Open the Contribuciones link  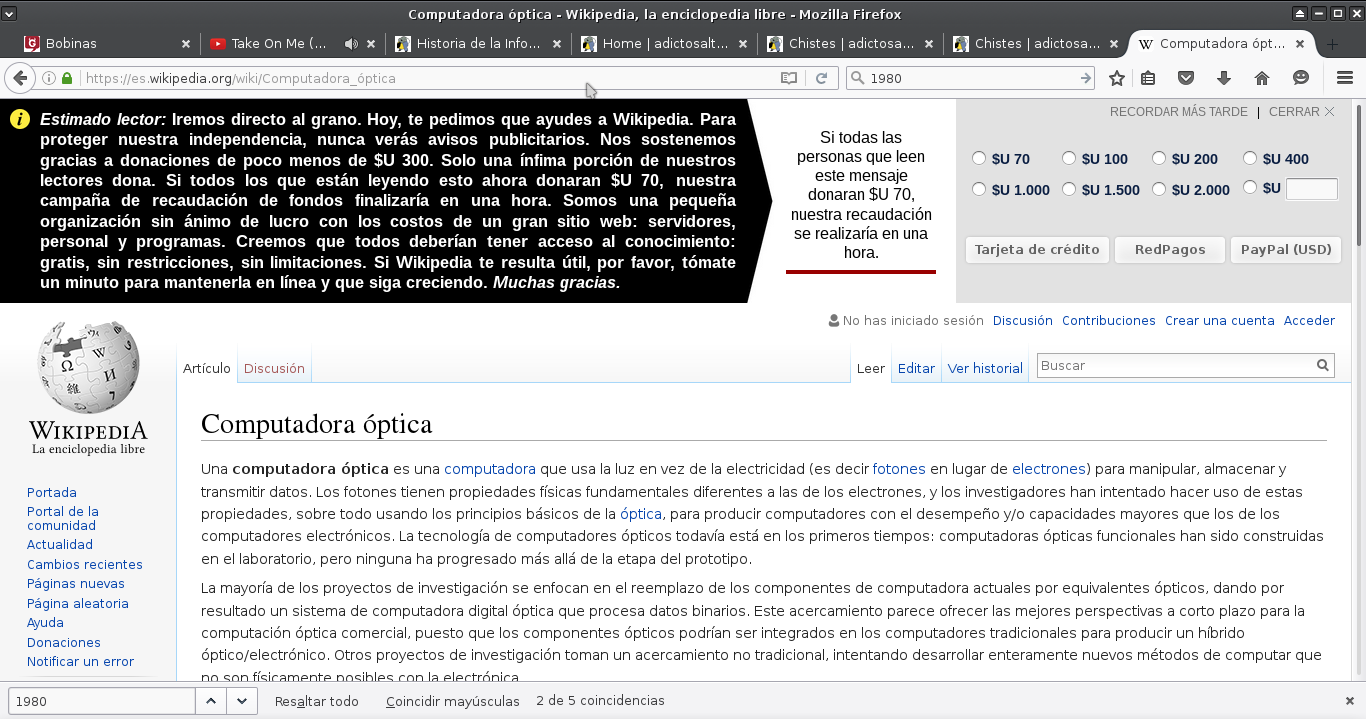point(1109,321)
